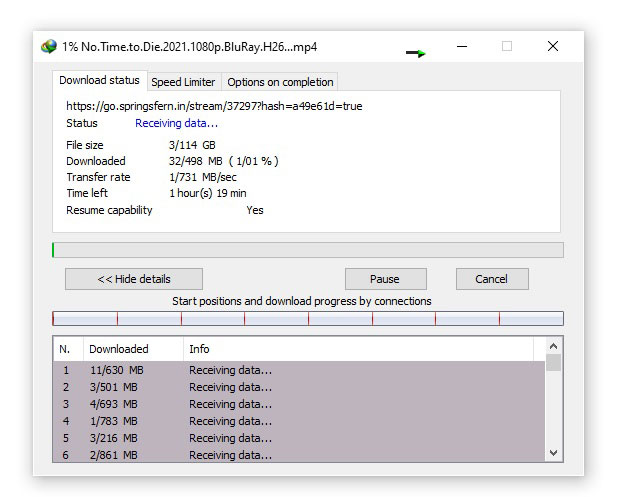This screenshot has height=497, width=619.
Task: Pause the download
Action: click(385, 279)
